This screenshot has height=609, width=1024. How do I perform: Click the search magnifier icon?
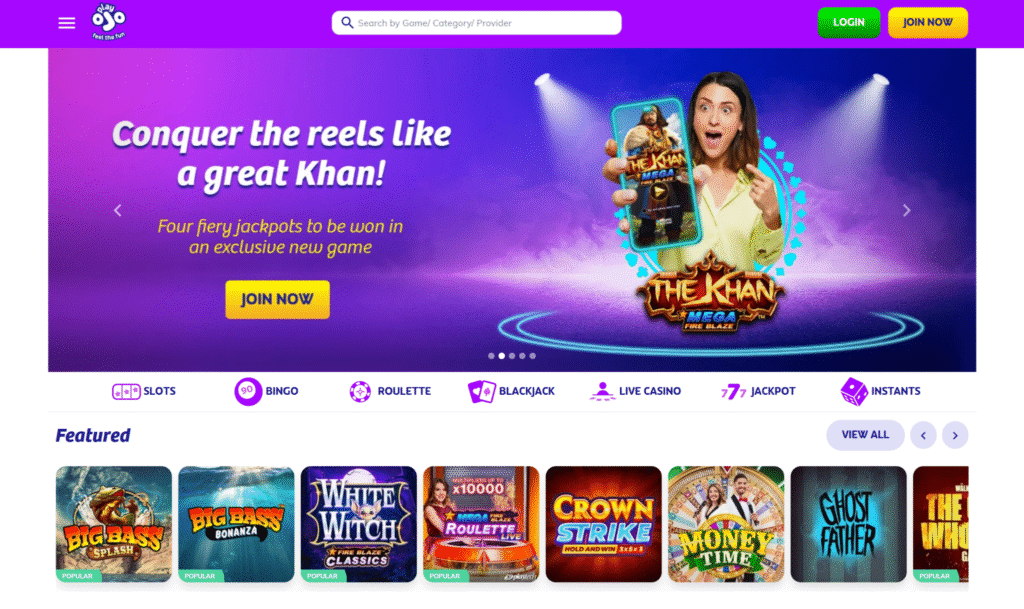347,23
